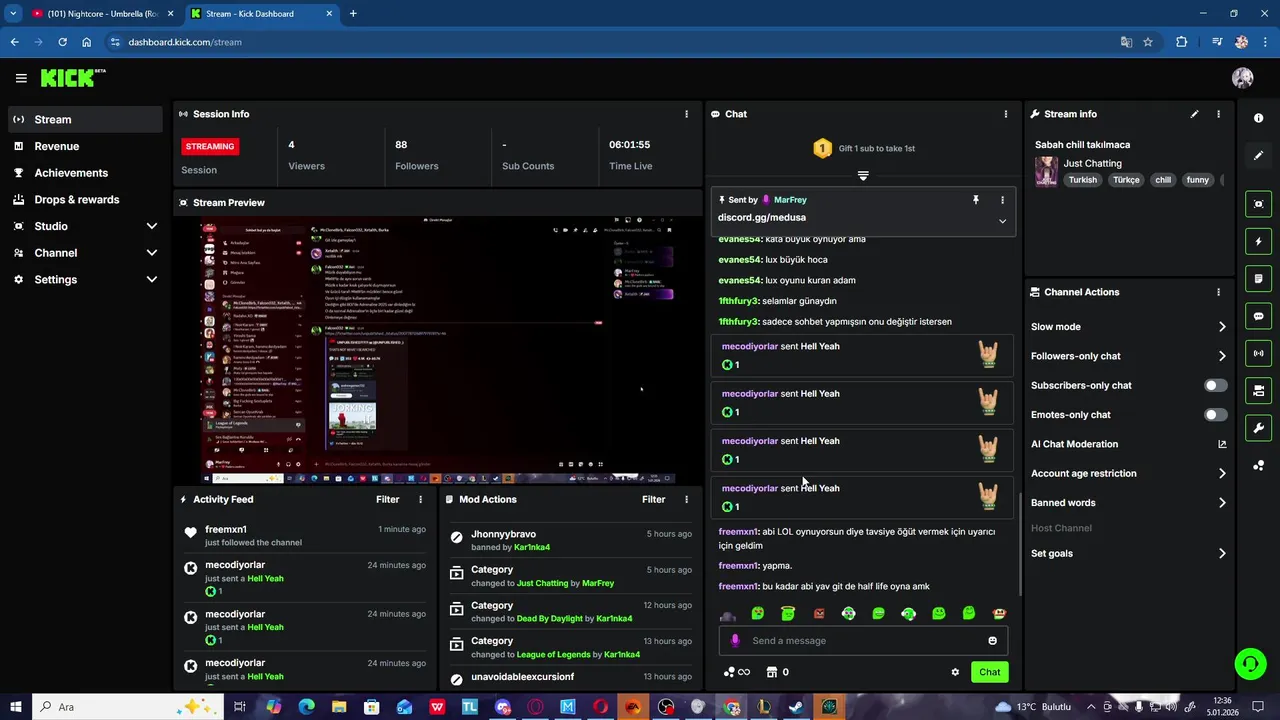This screenshot has width=1280, height=720.
Task: Select Stream in the sidebar
Action: coord(86,119)
